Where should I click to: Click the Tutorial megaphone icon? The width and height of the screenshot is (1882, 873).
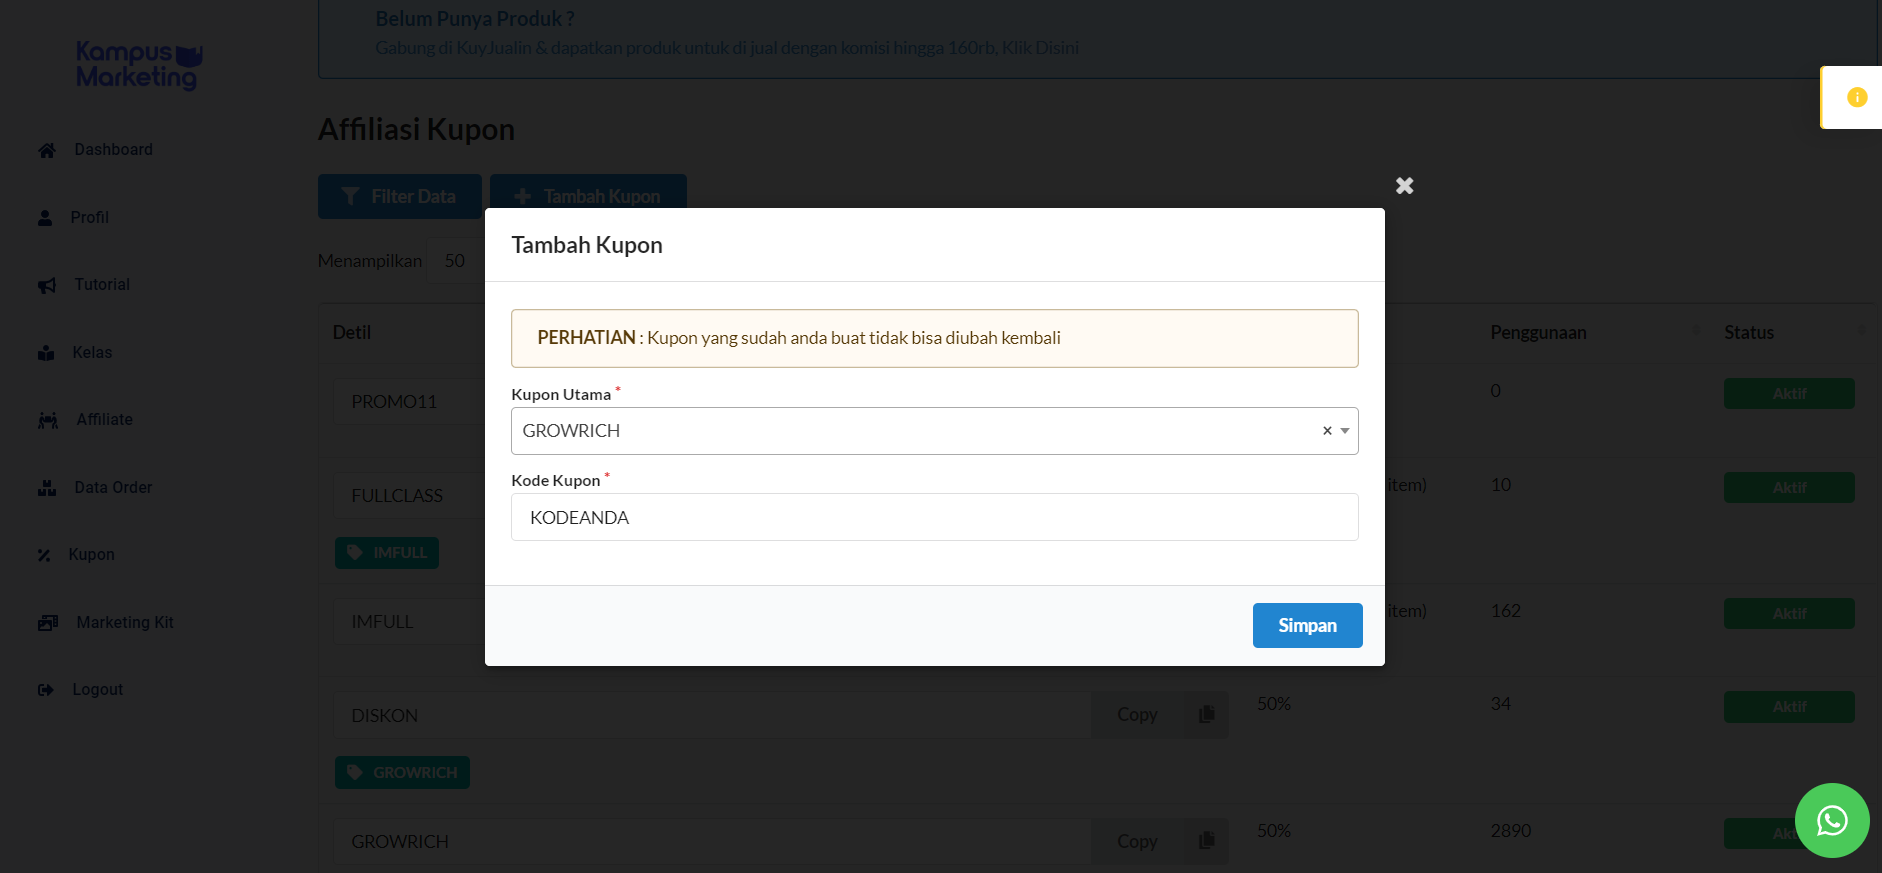point(47,285)
